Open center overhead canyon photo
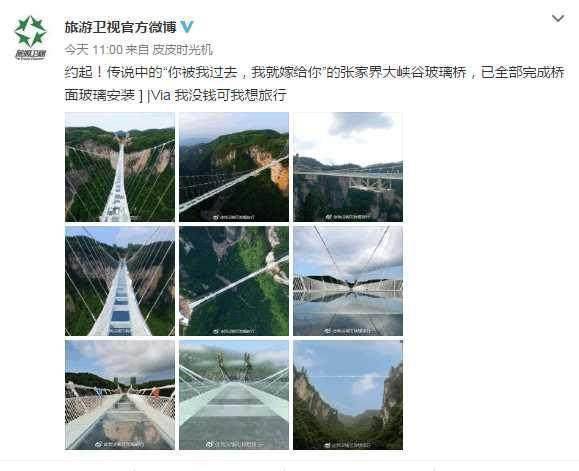The image size is (579, 471). [234, 281]
